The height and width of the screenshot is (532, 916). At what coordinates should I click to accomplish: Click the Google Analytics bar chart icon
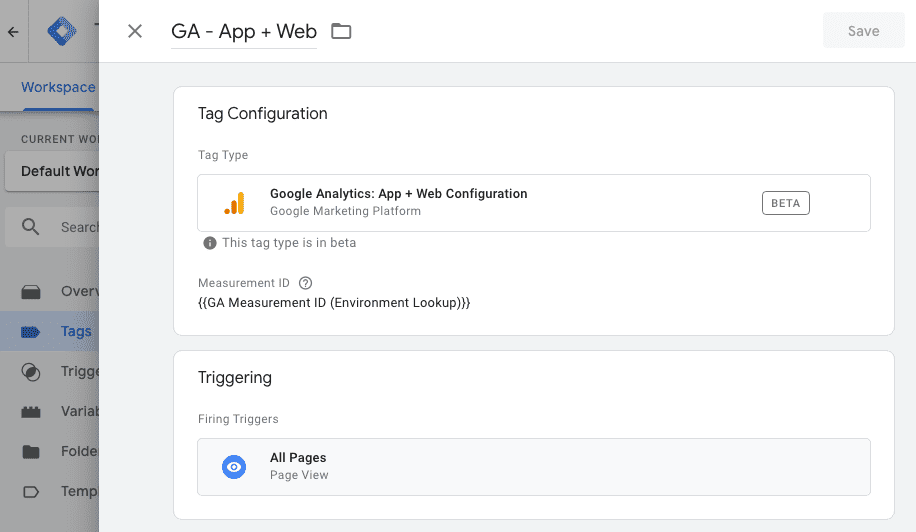click(x=234, y=203)
